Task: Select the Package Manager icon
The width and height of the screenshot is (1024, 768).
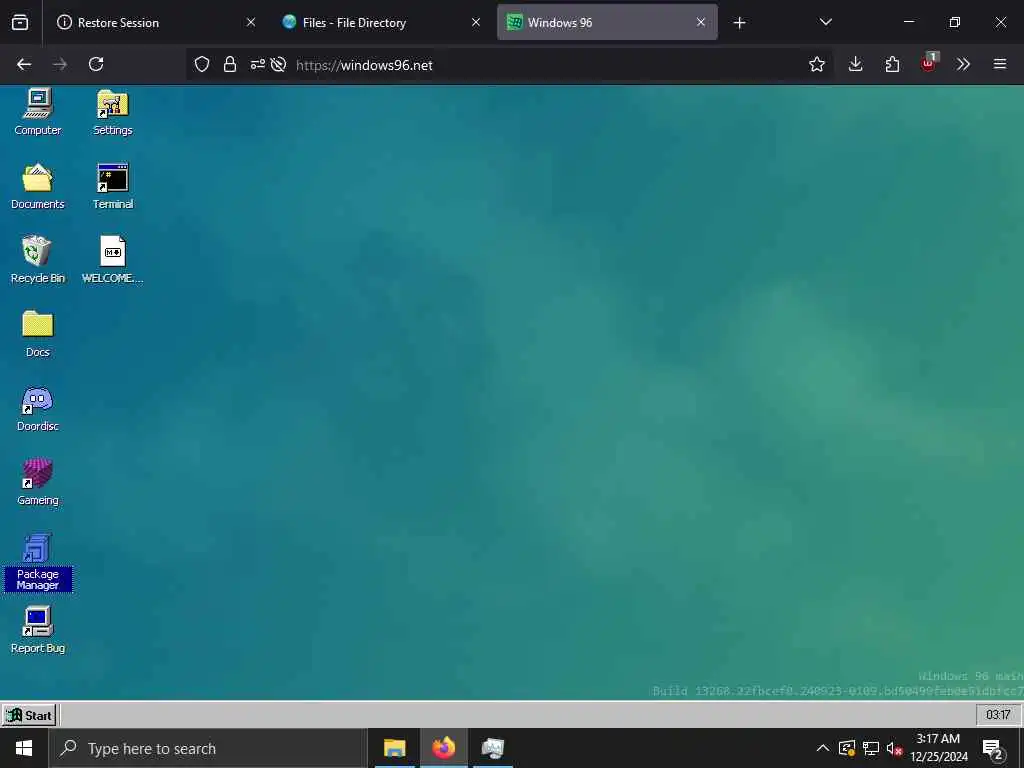Action: click(x=37, y=562)
